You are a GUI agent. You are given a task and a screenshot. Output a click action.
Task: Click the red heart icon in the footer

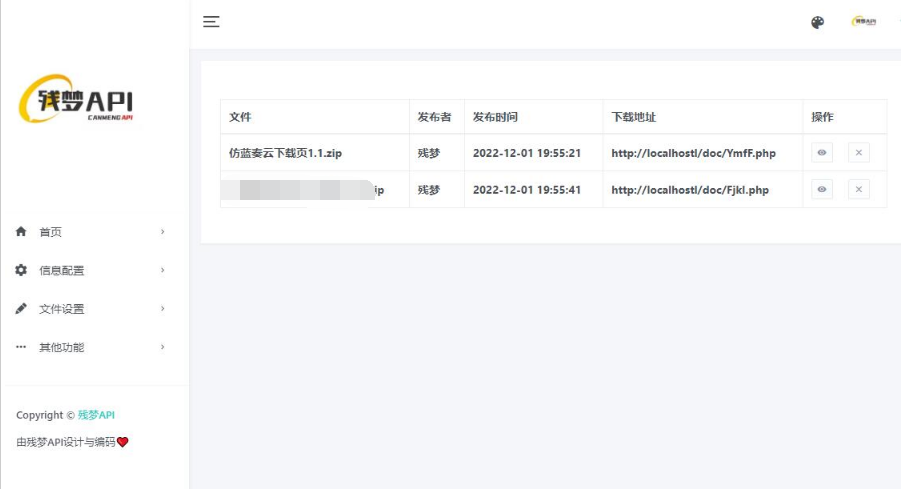123,442
